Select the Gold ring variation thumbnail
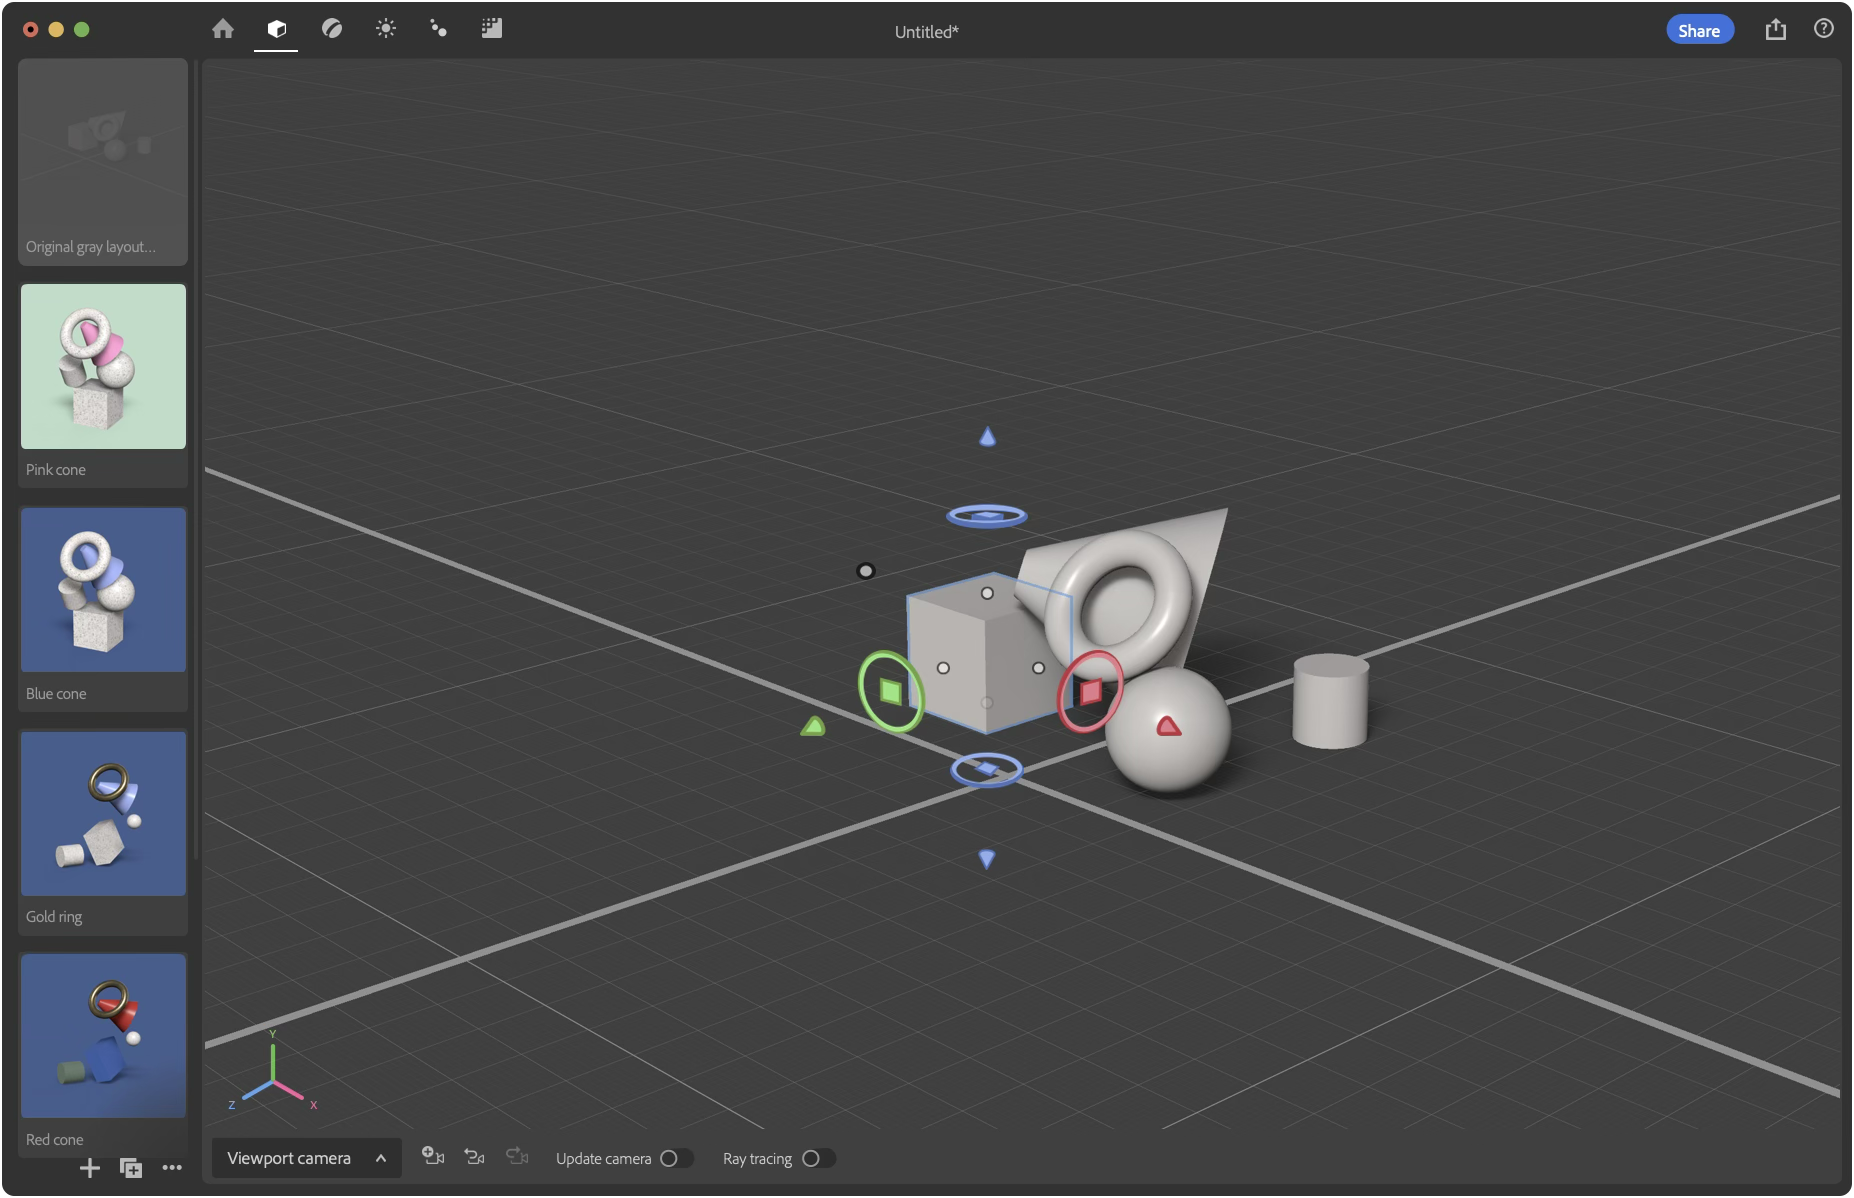Viewport: 1854px width, 1198px height. 103,813
